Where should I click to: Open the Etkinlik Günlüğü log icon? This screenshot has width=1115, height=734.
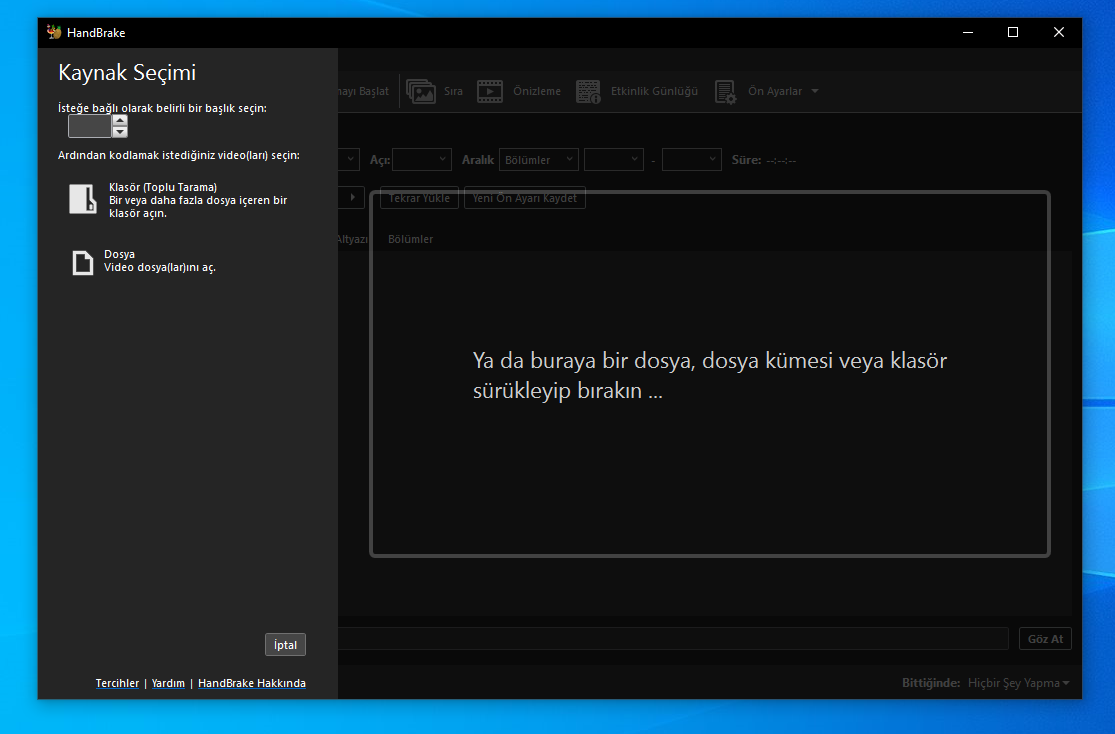pyautogui.click(x=589, y=92)
